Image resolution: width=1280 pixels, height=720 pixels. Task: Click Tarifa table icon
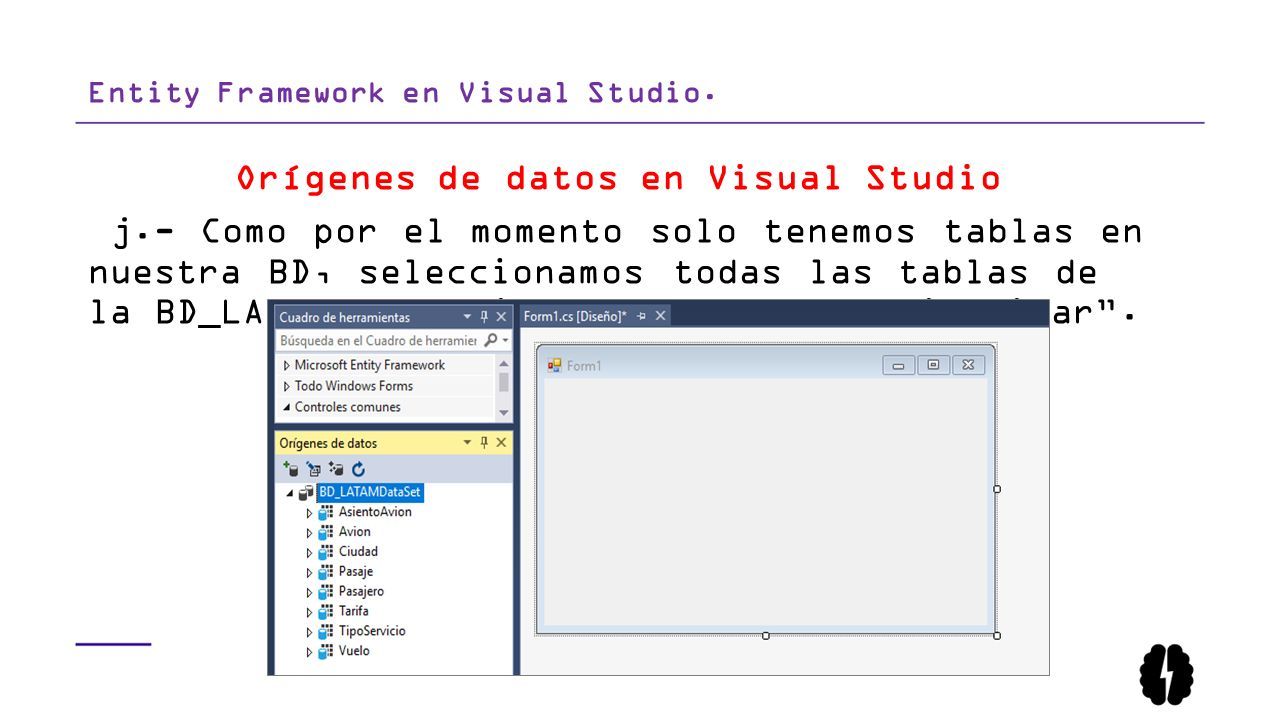(x=326, y=611)
